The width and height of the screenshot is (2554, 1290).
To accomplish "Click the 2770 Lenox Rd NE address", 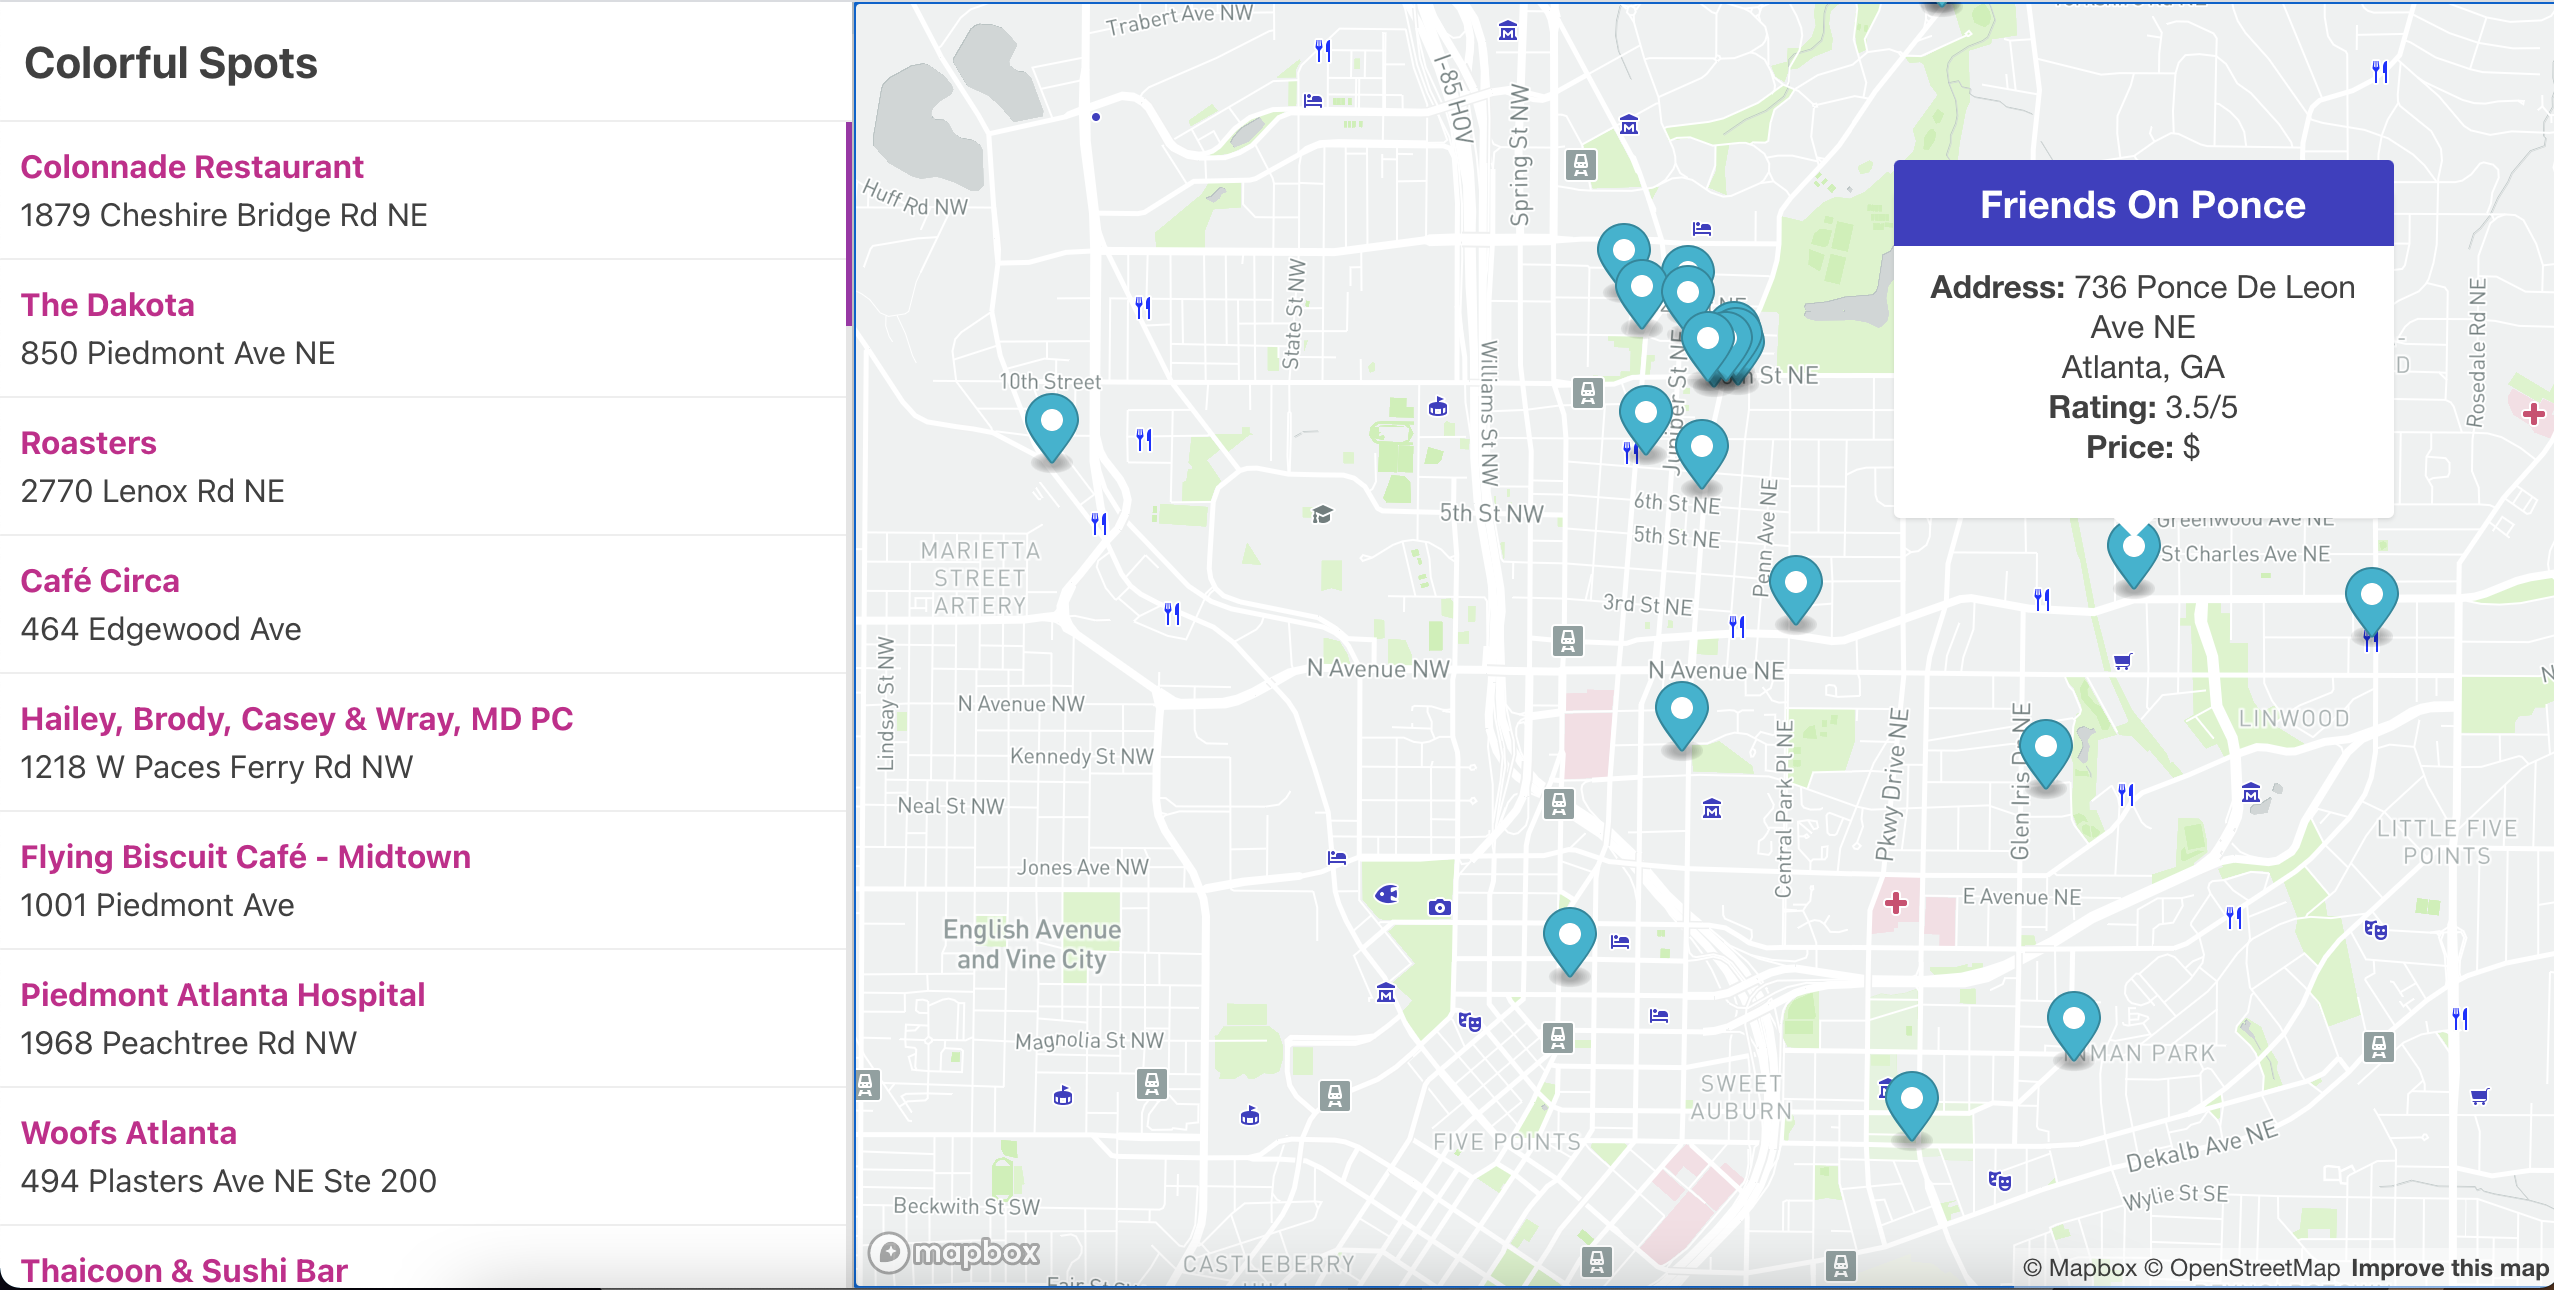I will [x=153, y=491].
